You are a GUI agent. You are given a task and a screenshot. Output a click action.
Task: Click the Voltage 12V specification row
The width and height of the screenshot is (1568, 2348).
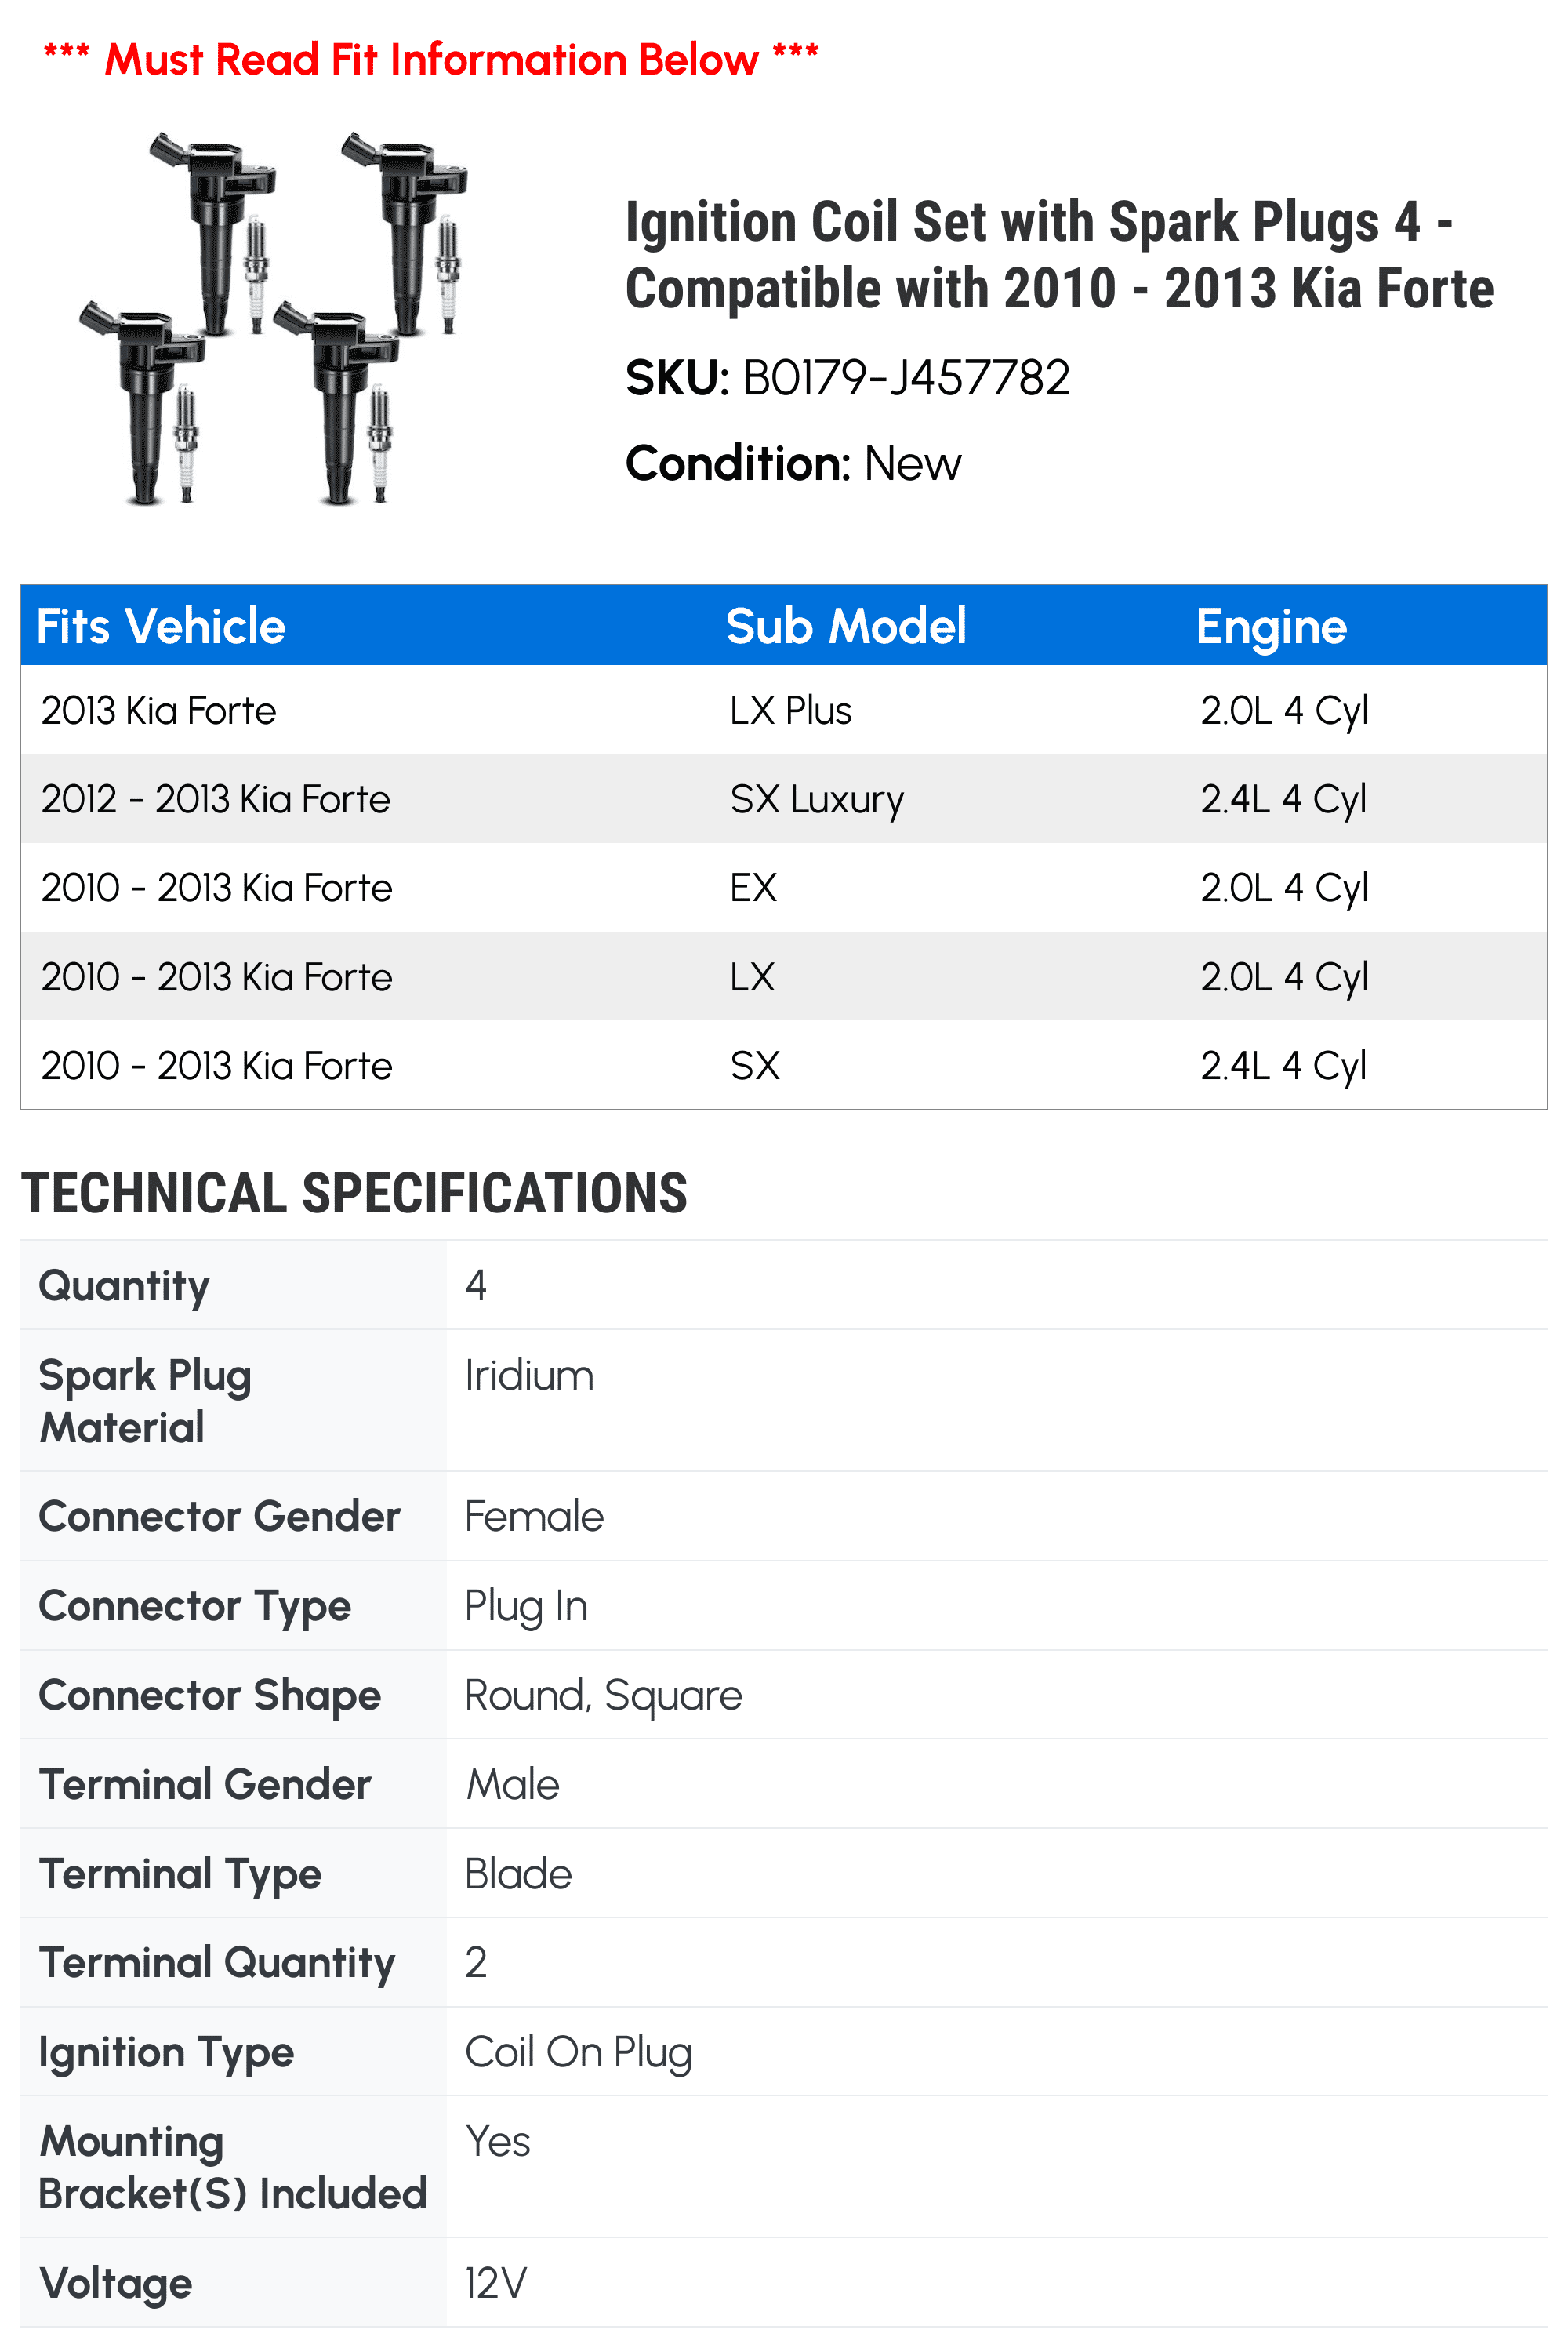(x=784, y=2283)
